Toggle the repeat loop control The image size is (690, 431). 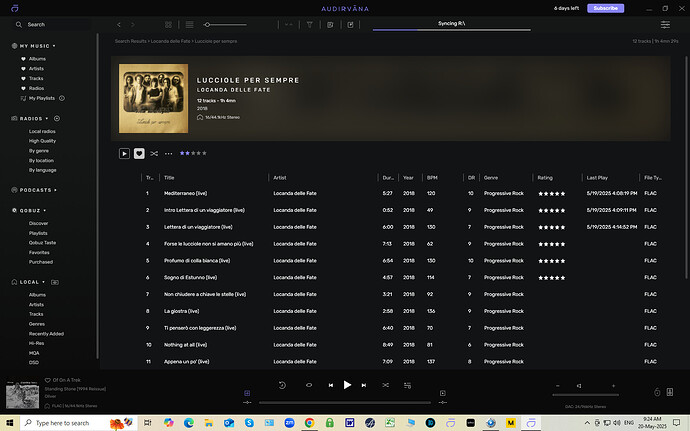(x=309, y=385)
